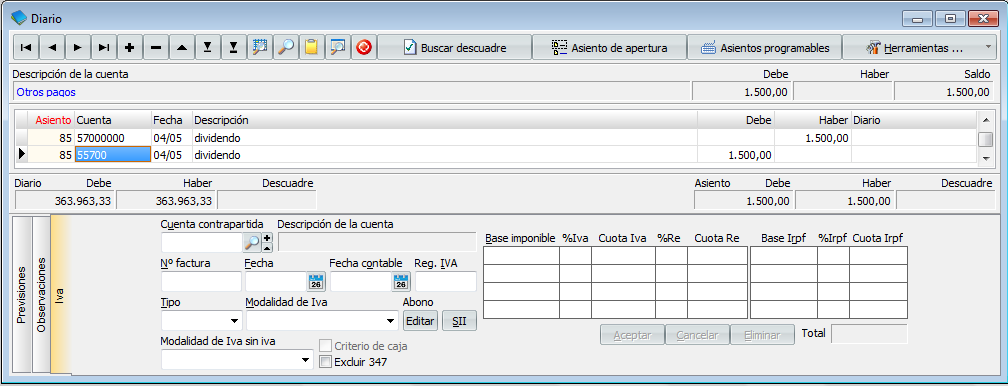
Task: Go to the first record
Action: pyautogui.click(x=26, y=48)
